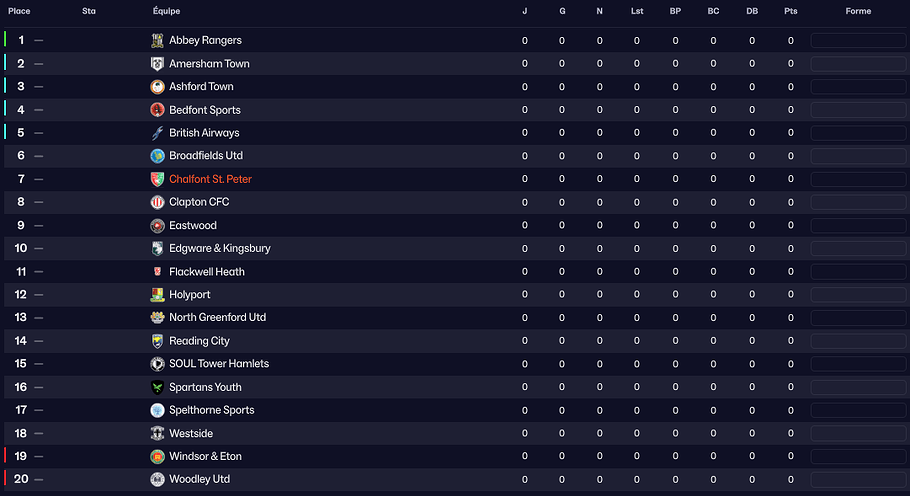Click the Chalfont St. Peter crest
The width and height of the screenshot is (910, 496).
157,179
